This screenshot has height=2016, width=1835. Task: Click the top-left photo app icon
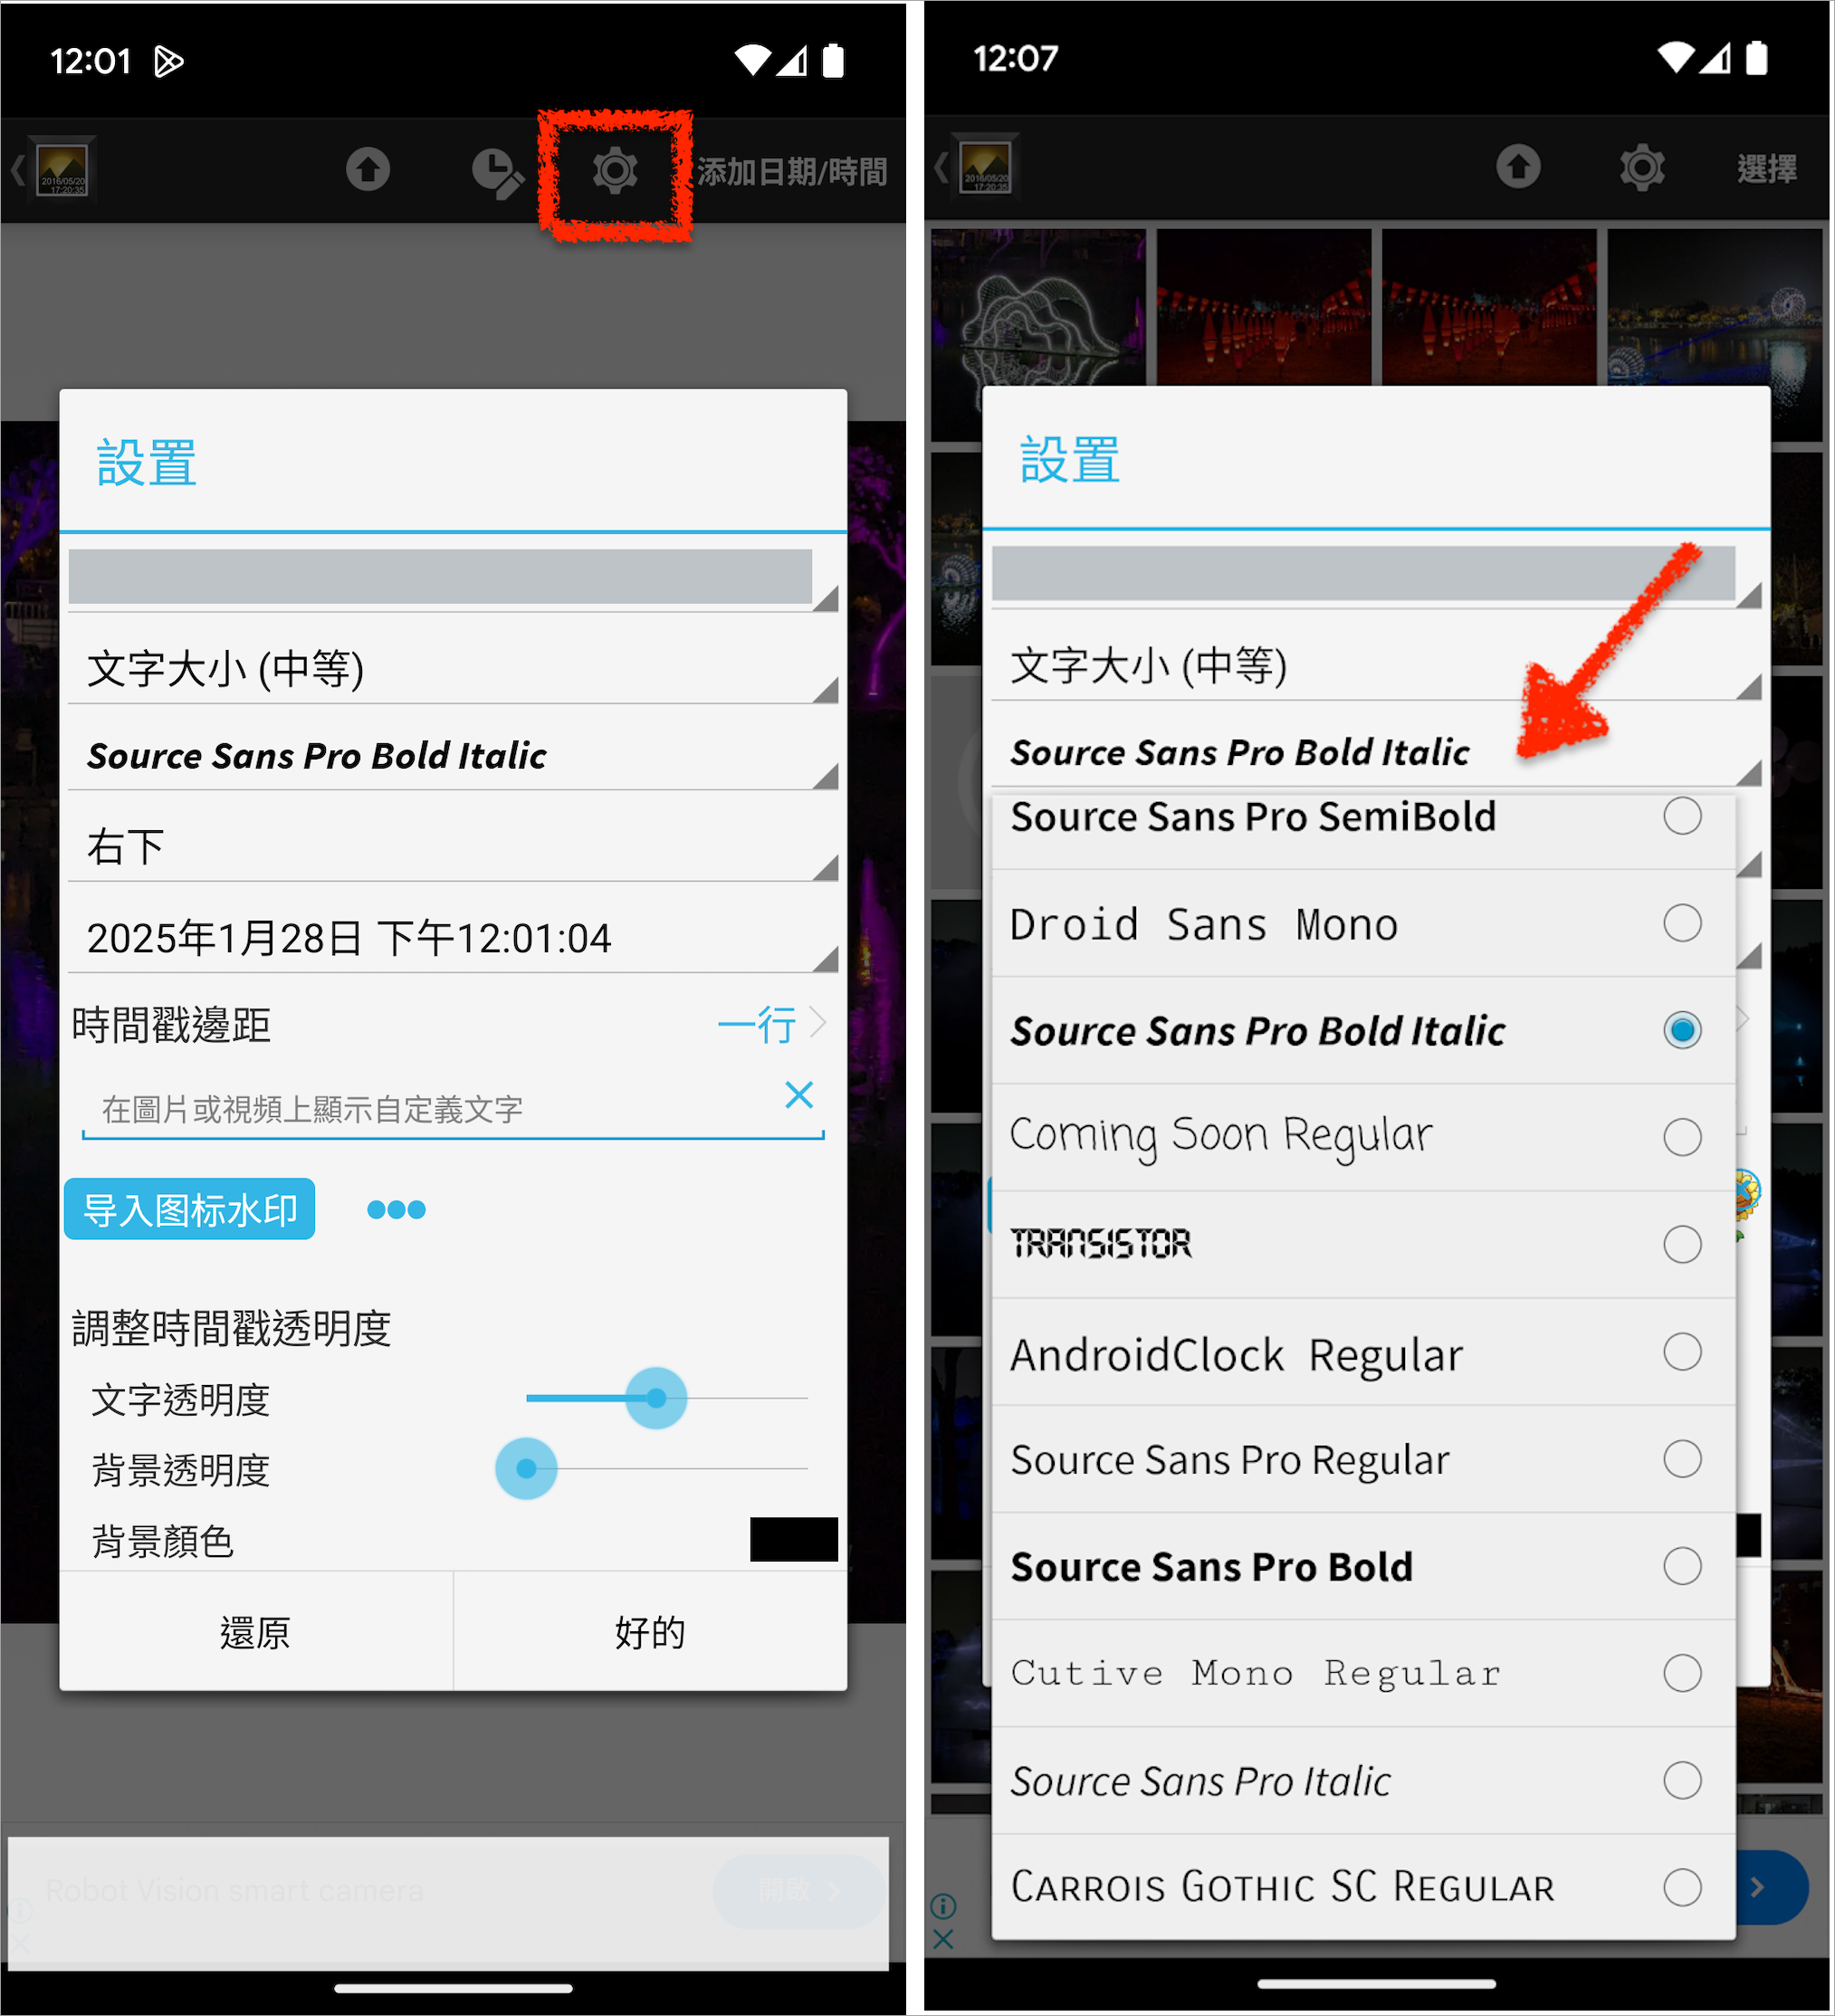tap(62, 170)
